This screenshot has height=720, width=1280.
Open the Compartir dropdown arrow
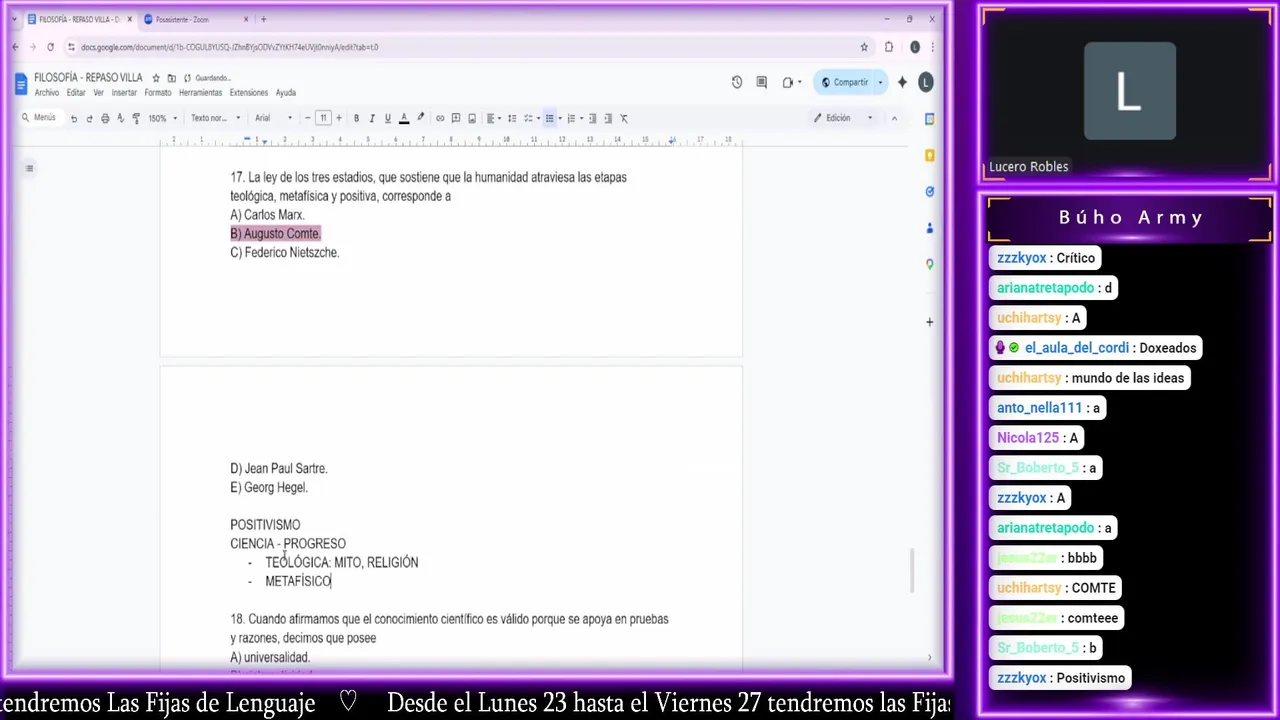point(880,82)
